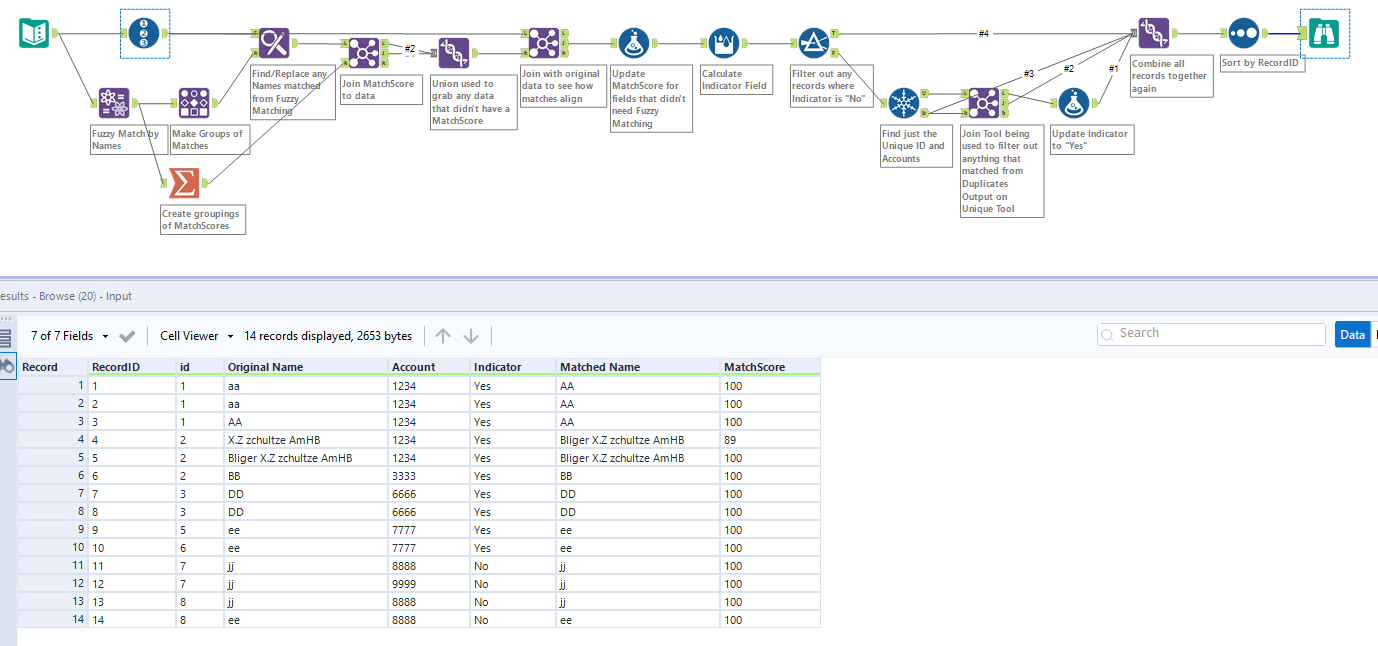Click the blue Data button
The image size is (1378, 646).
tap(1352, 334)
